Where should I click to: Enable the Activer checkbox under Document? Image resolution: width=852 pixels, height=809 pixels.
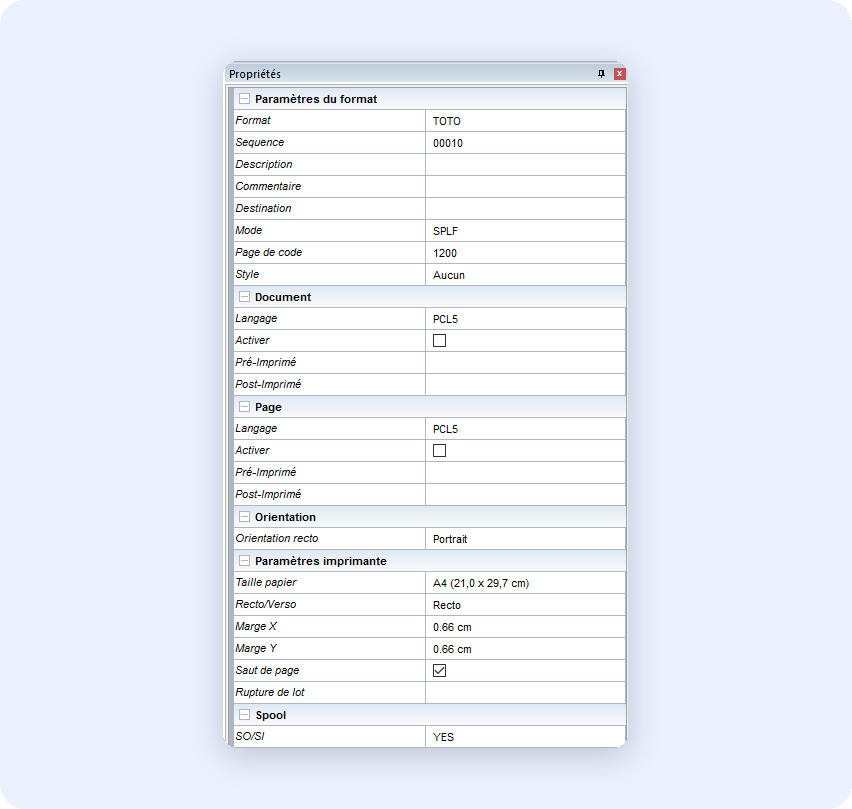(439, 341)
